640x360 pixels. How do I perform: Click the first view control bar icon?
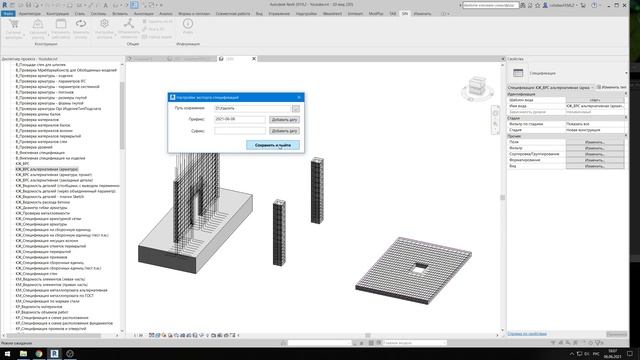pos(151,335)
